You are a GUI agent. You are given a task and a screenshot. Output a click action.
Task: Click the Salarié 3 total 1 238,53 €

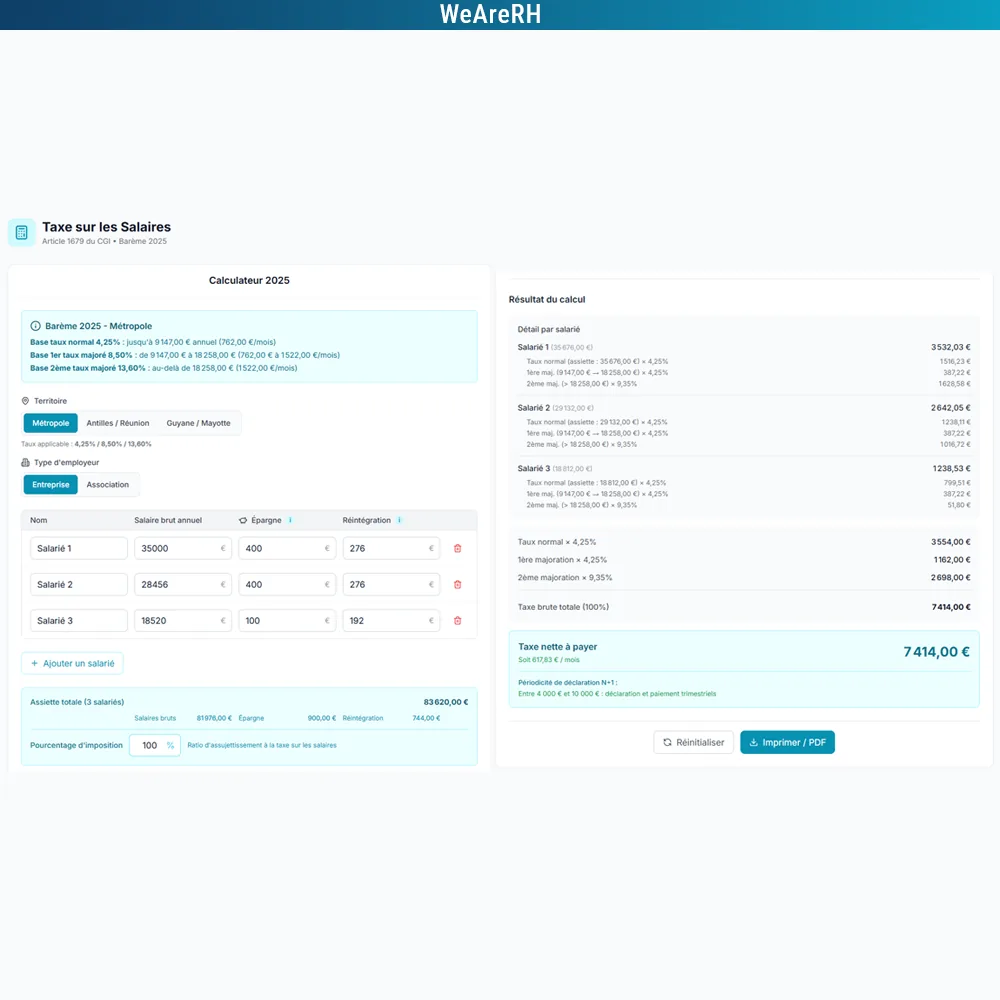[952, 469]
